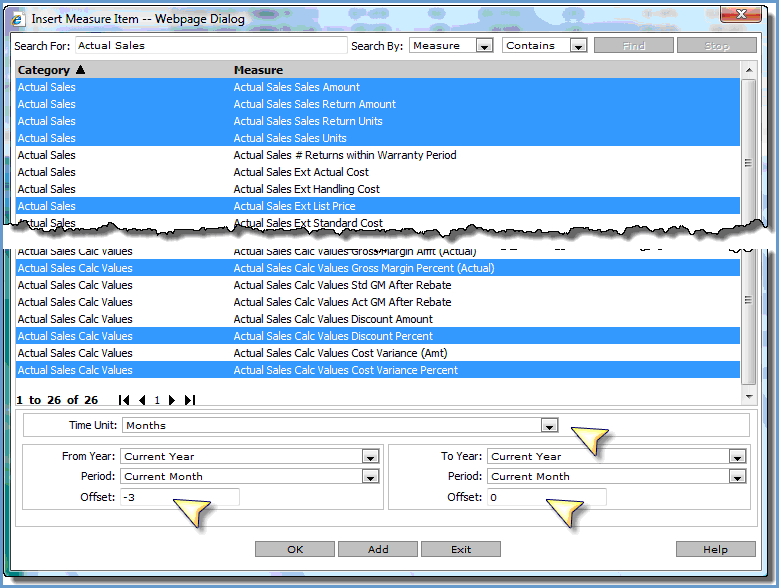779x588 pixels.
Task: Go to next page of results
Action: (x=172, y=400)
